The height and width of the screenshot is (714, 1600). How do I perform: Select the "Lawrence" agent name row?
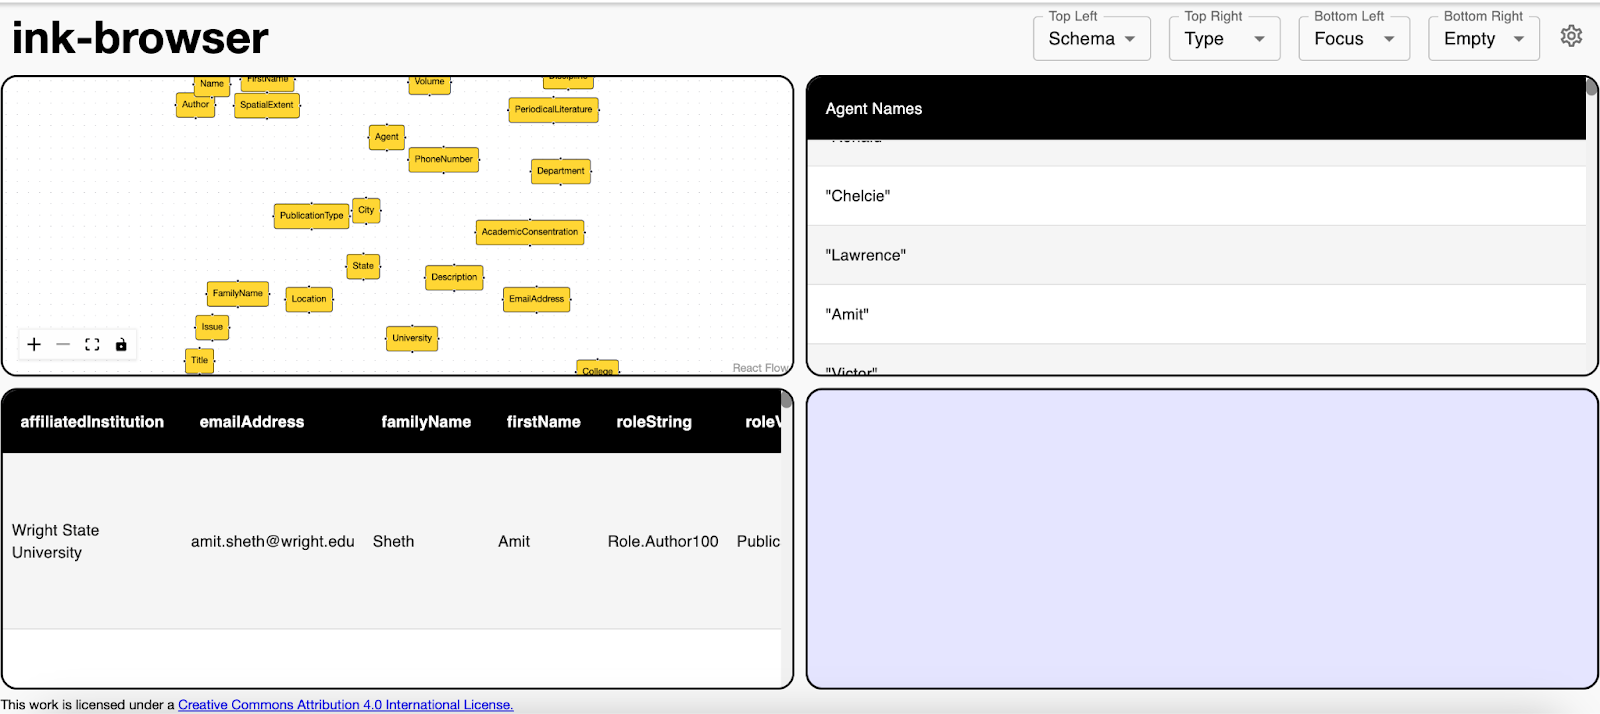pyautogui.click(x=1196, y=255)
